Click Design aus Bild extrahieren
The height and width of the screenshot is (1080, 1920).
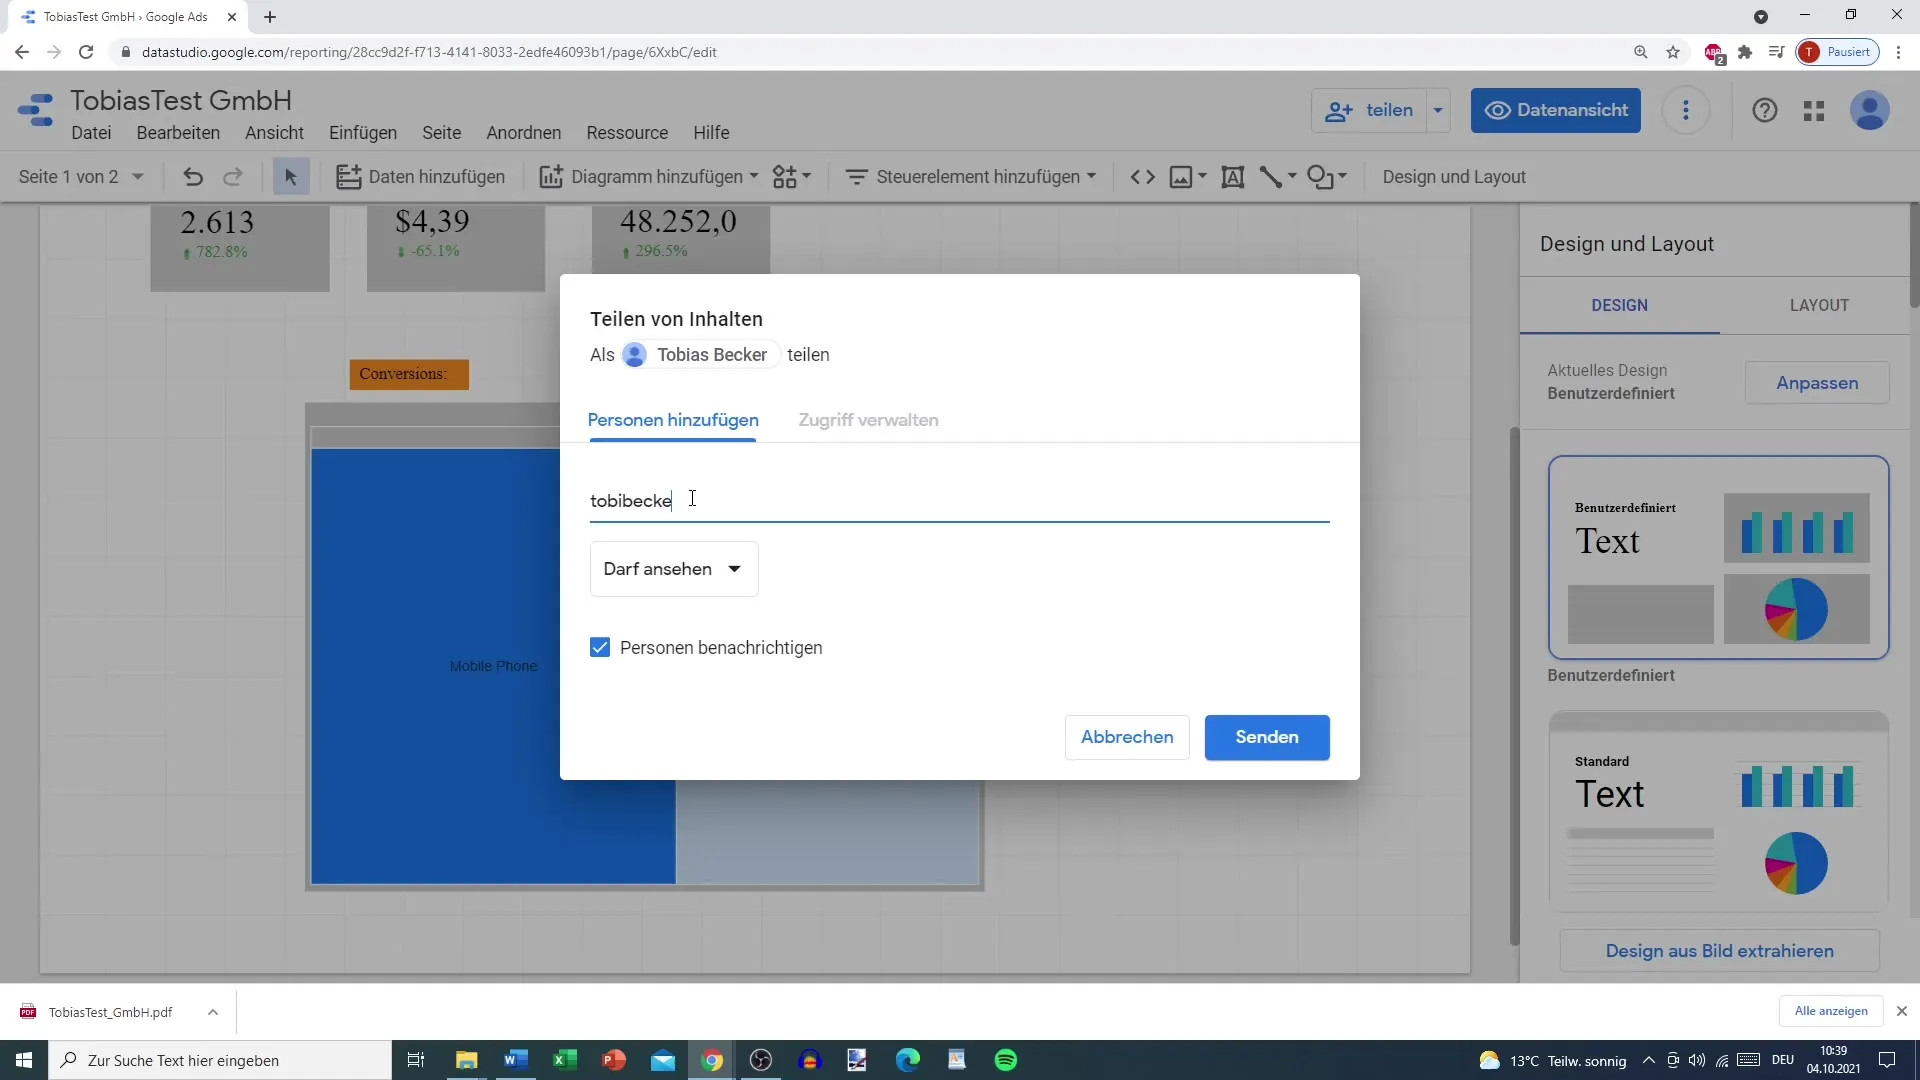[x=1719, y=951]
